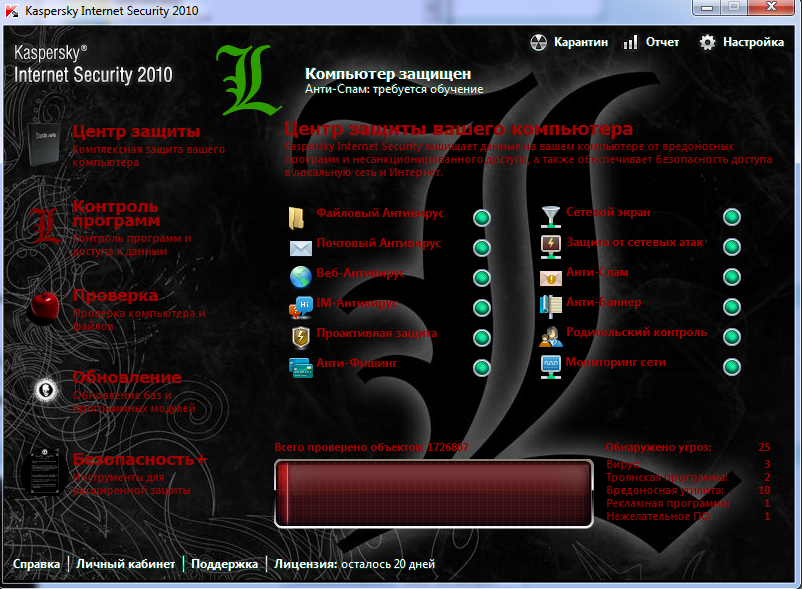
Task: Toggle the Анти-Фишинг green status indicator
Action: coord(482,368)
